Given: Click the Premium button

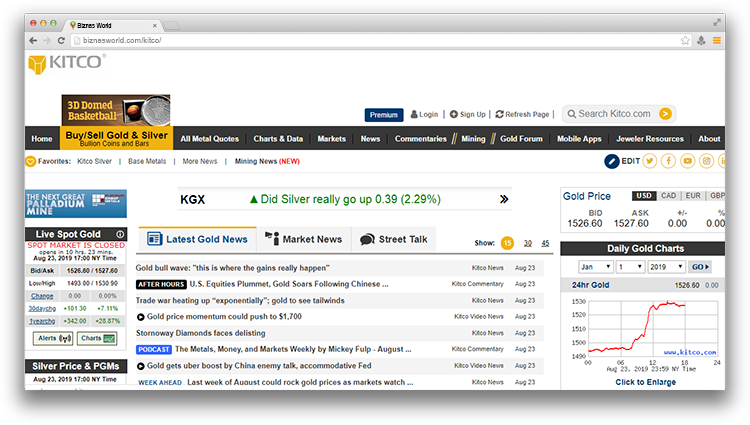Looking at the screenshot, I should point(384,115).
